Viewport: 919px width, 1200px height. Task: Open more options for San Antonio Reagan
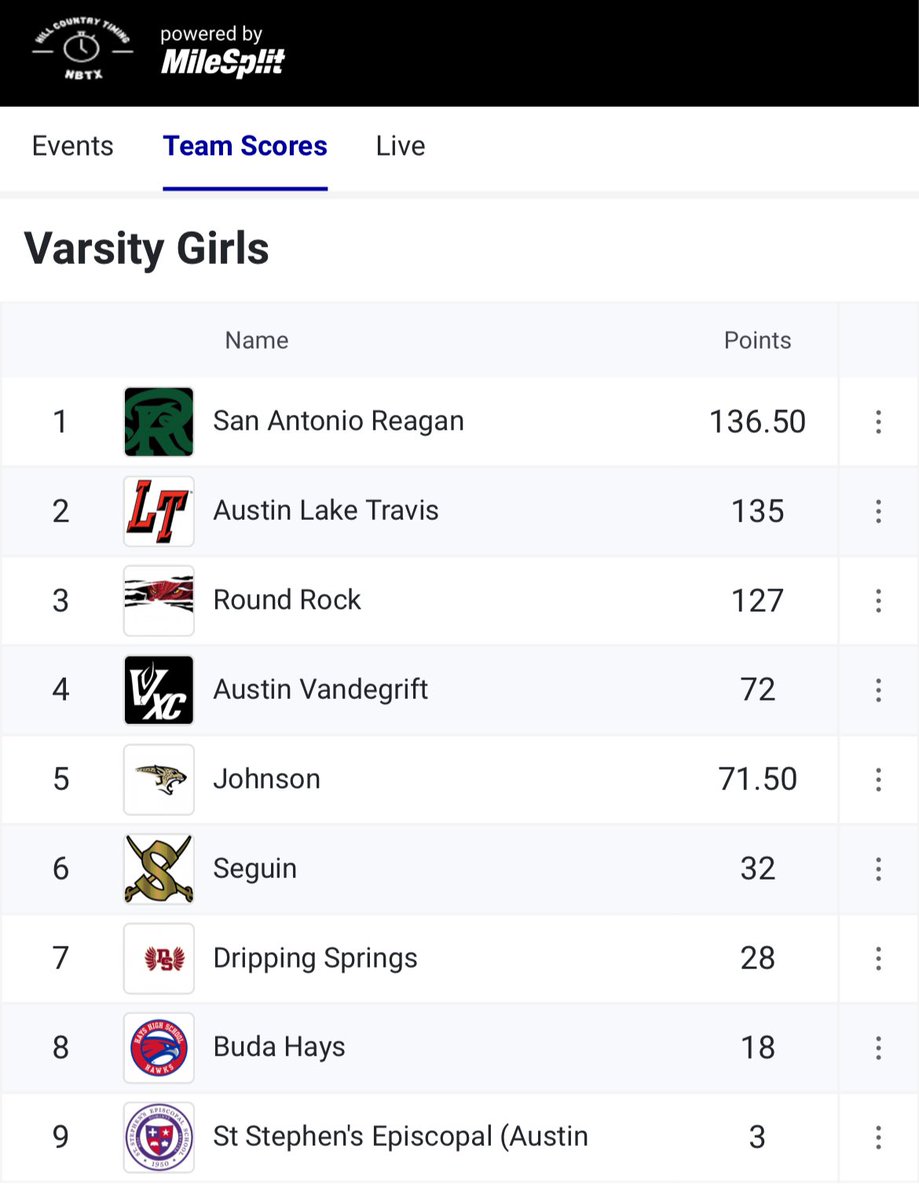tap(878, 422)
